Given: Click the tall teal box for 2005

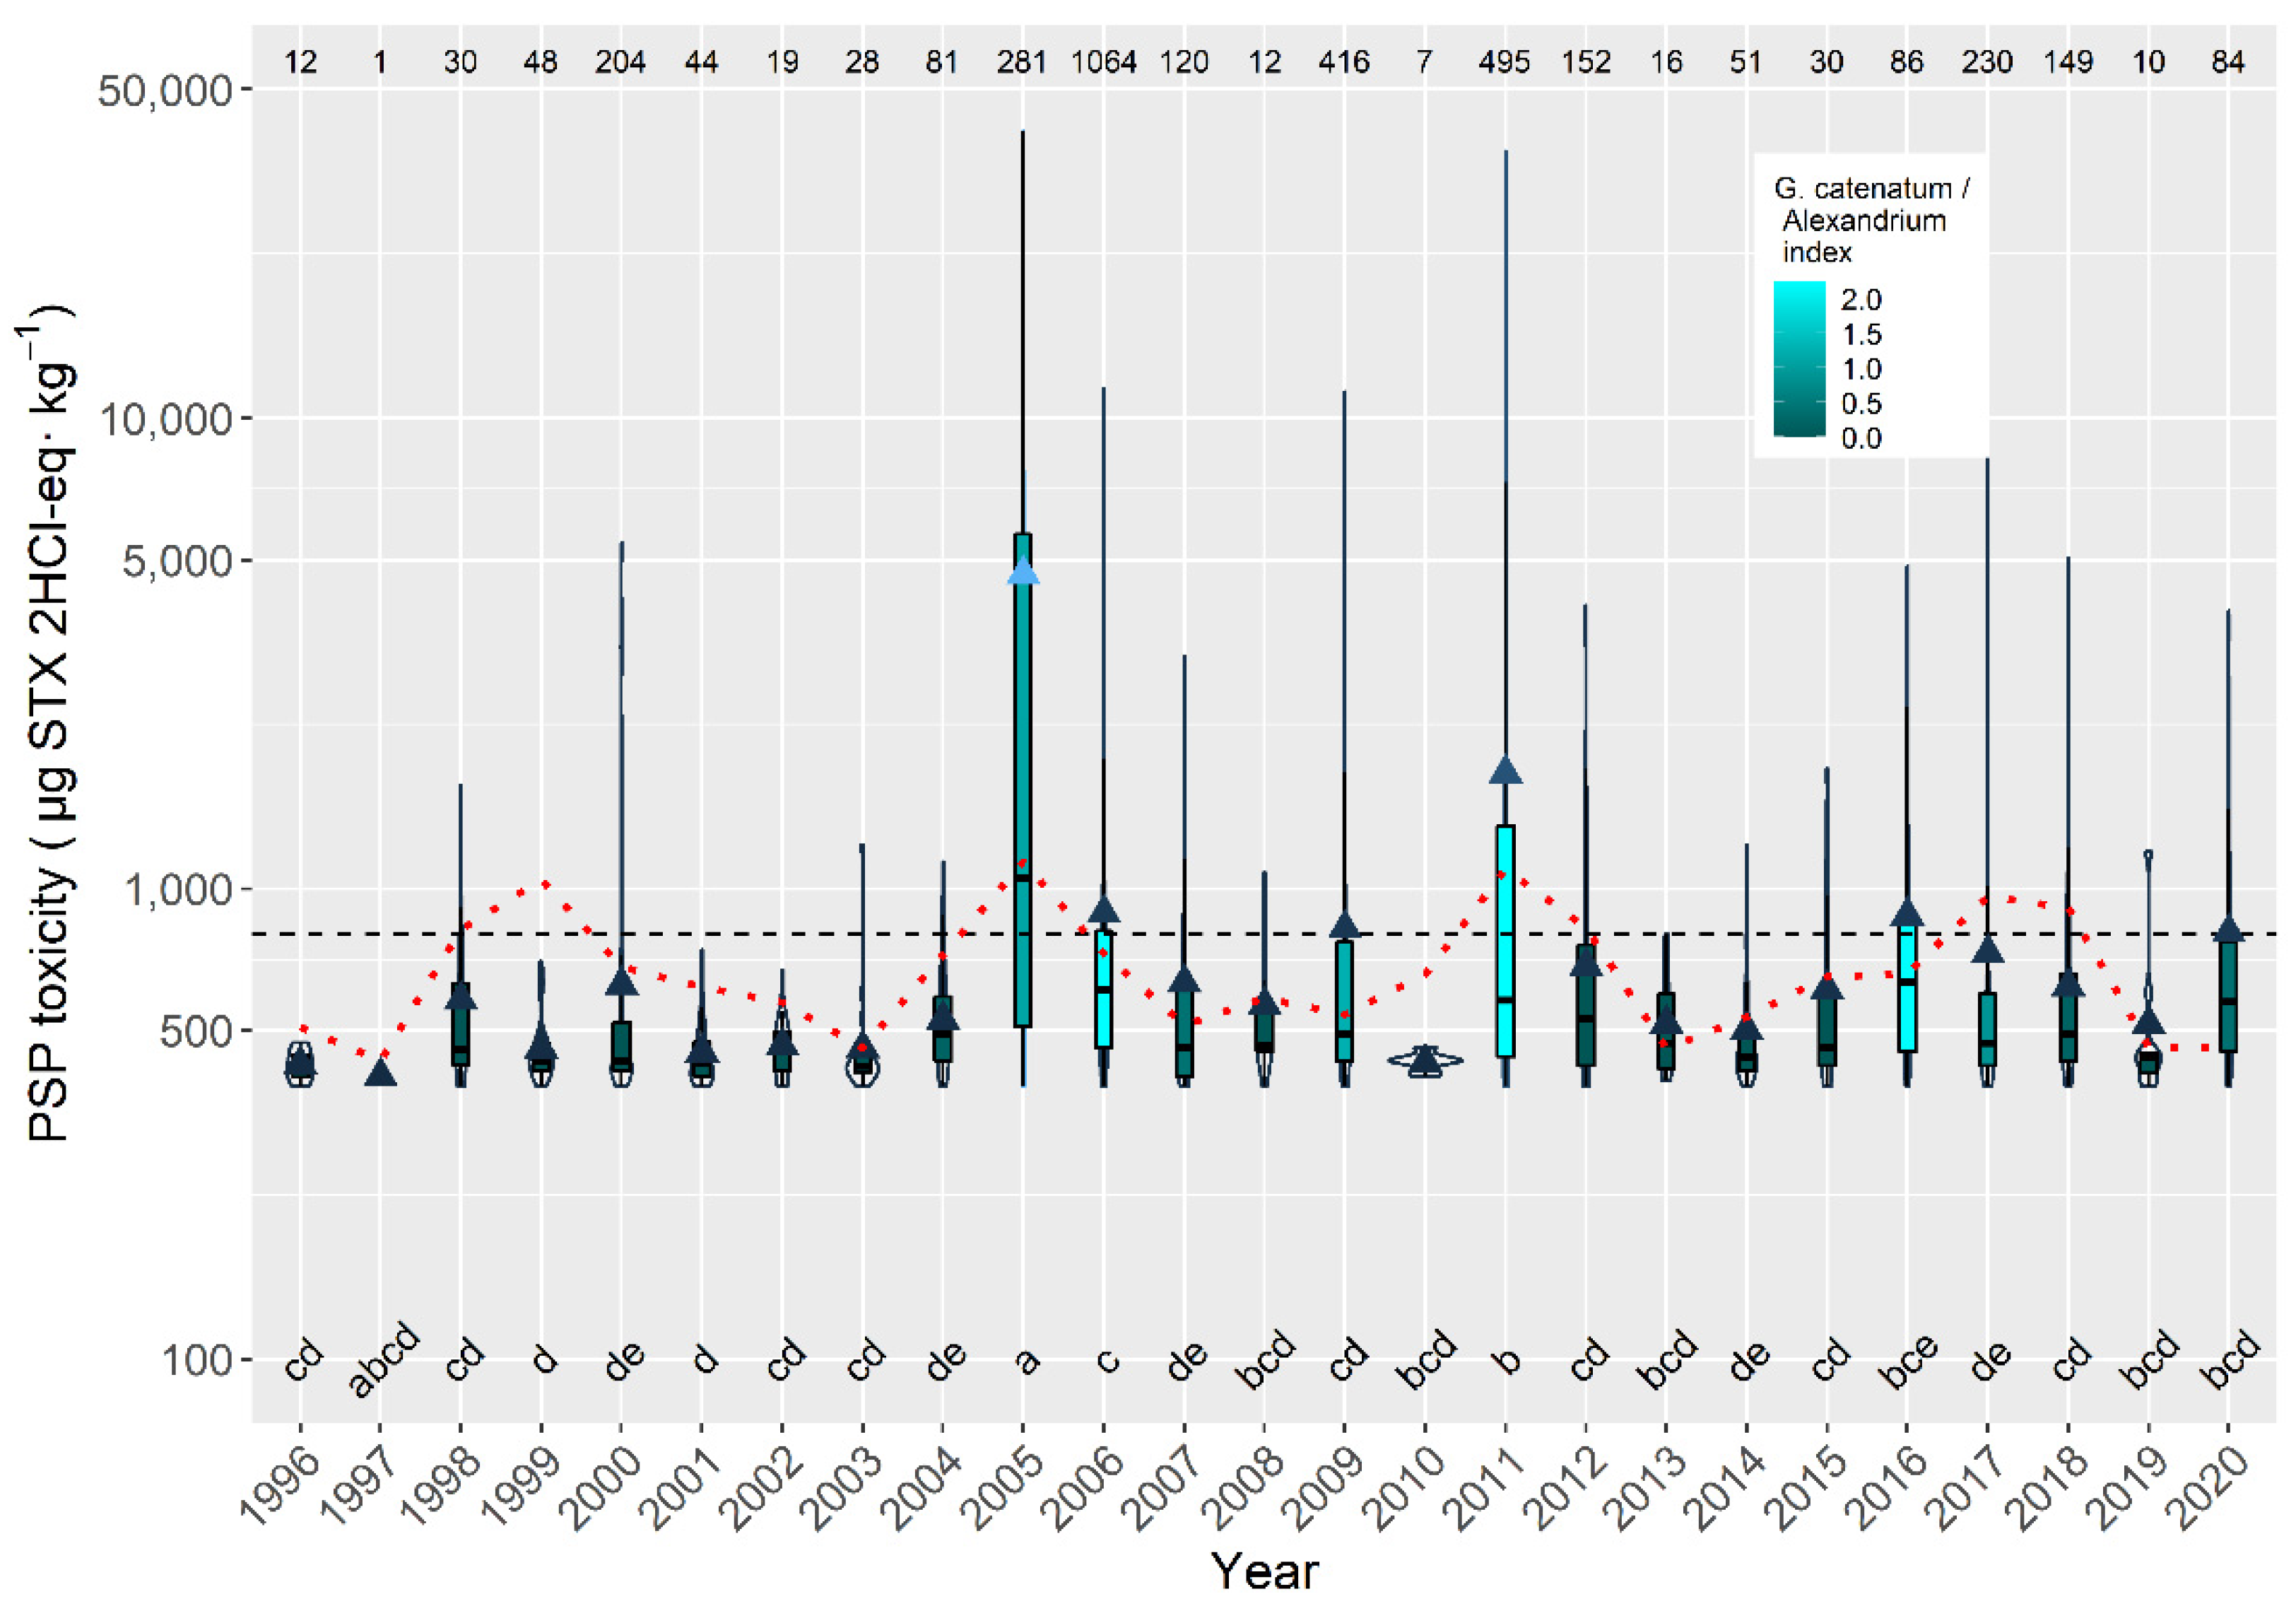Looking at the screenshot, I should tap(1023, 780).
